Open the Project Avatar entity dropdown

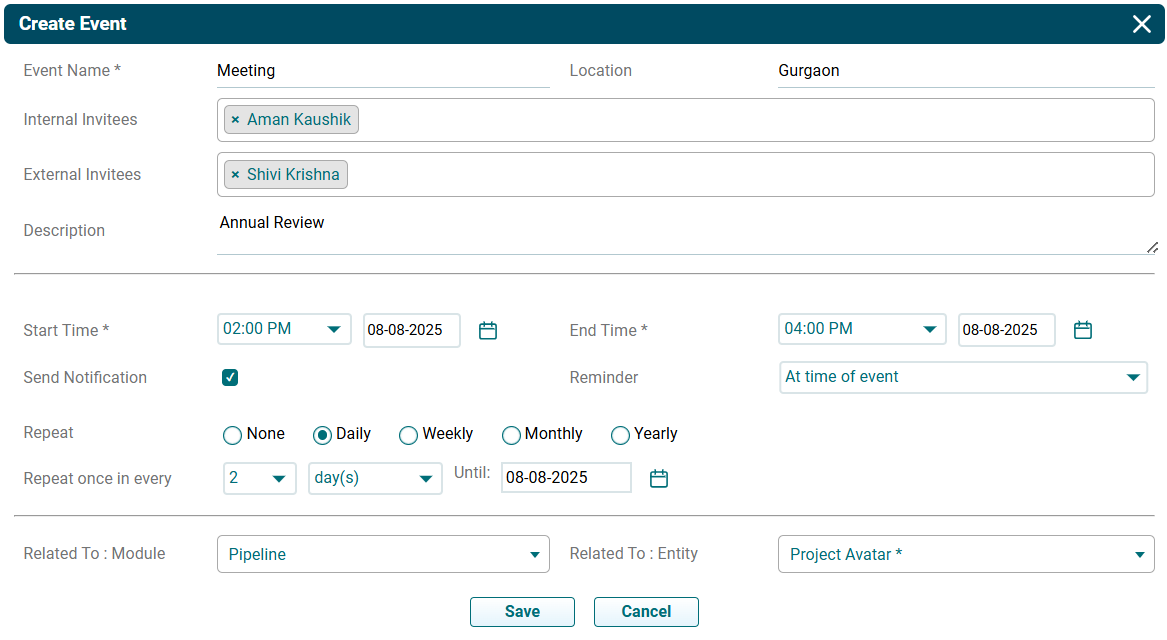(965, 554)
